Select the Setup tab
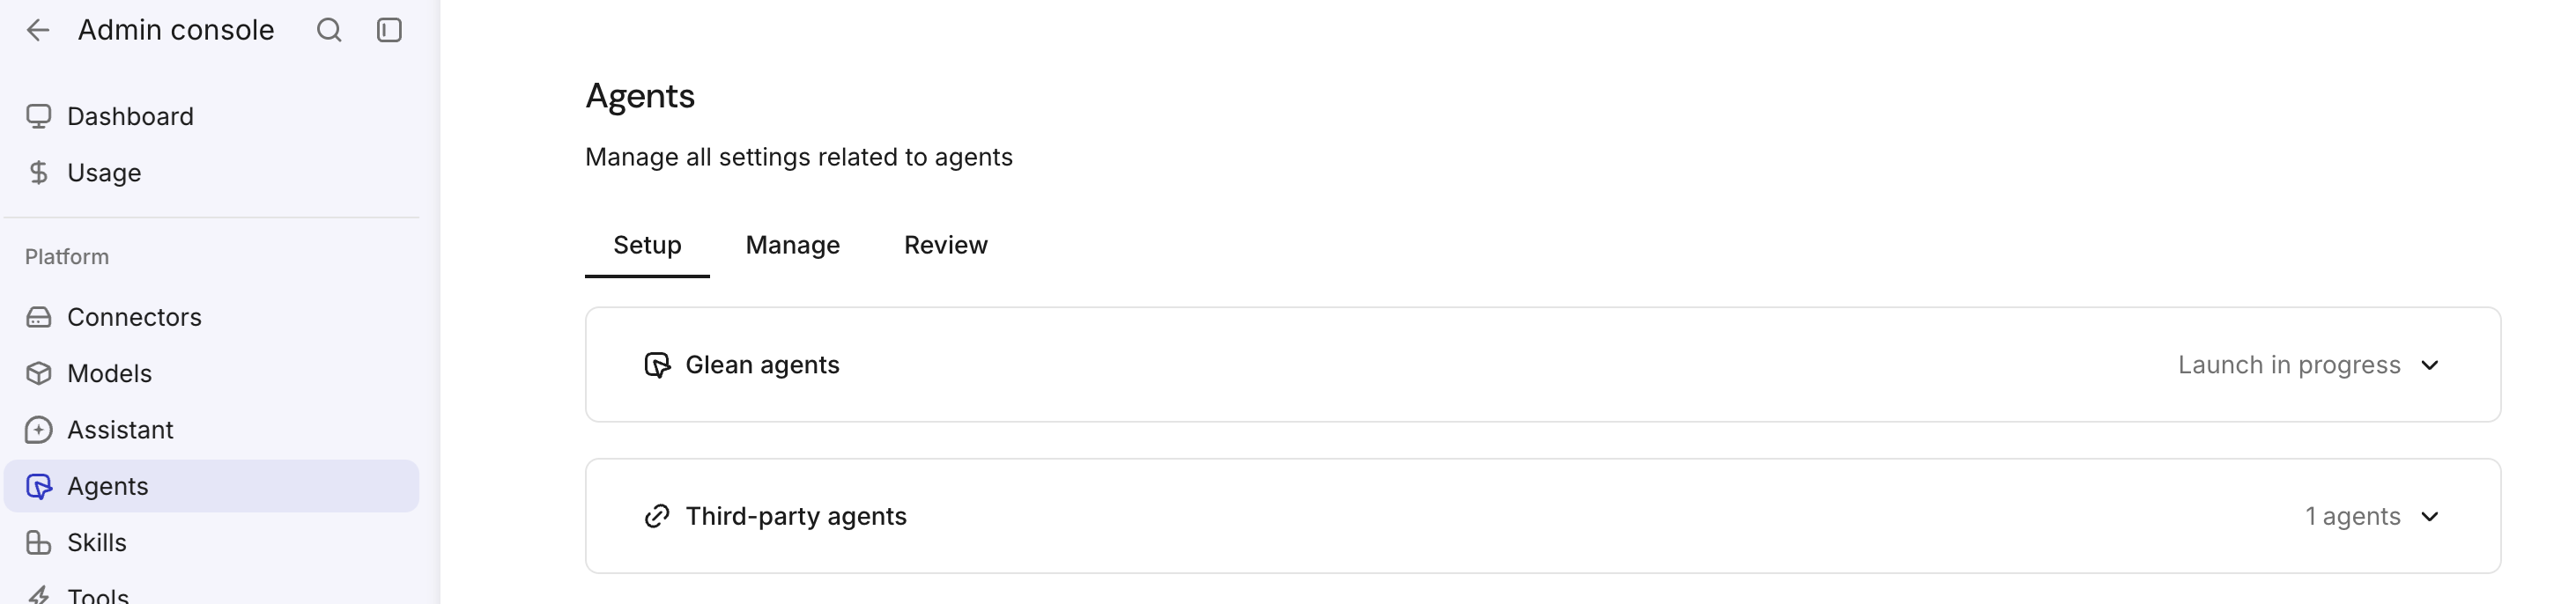The image size is (2576, 604). 647,245
